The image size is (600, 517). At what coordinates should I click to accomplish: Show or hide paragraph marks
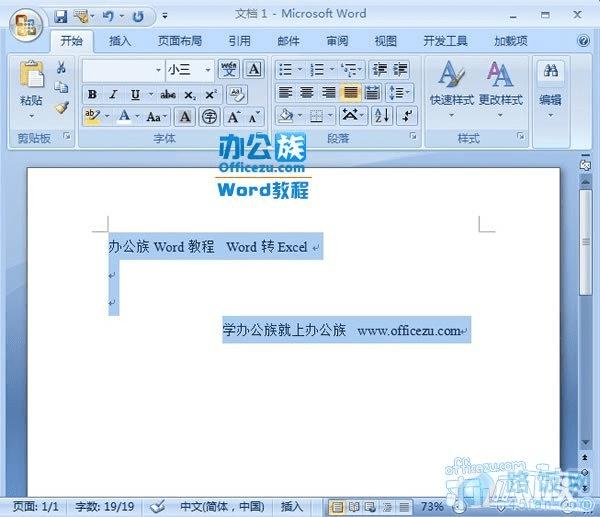tap(407, 116)
